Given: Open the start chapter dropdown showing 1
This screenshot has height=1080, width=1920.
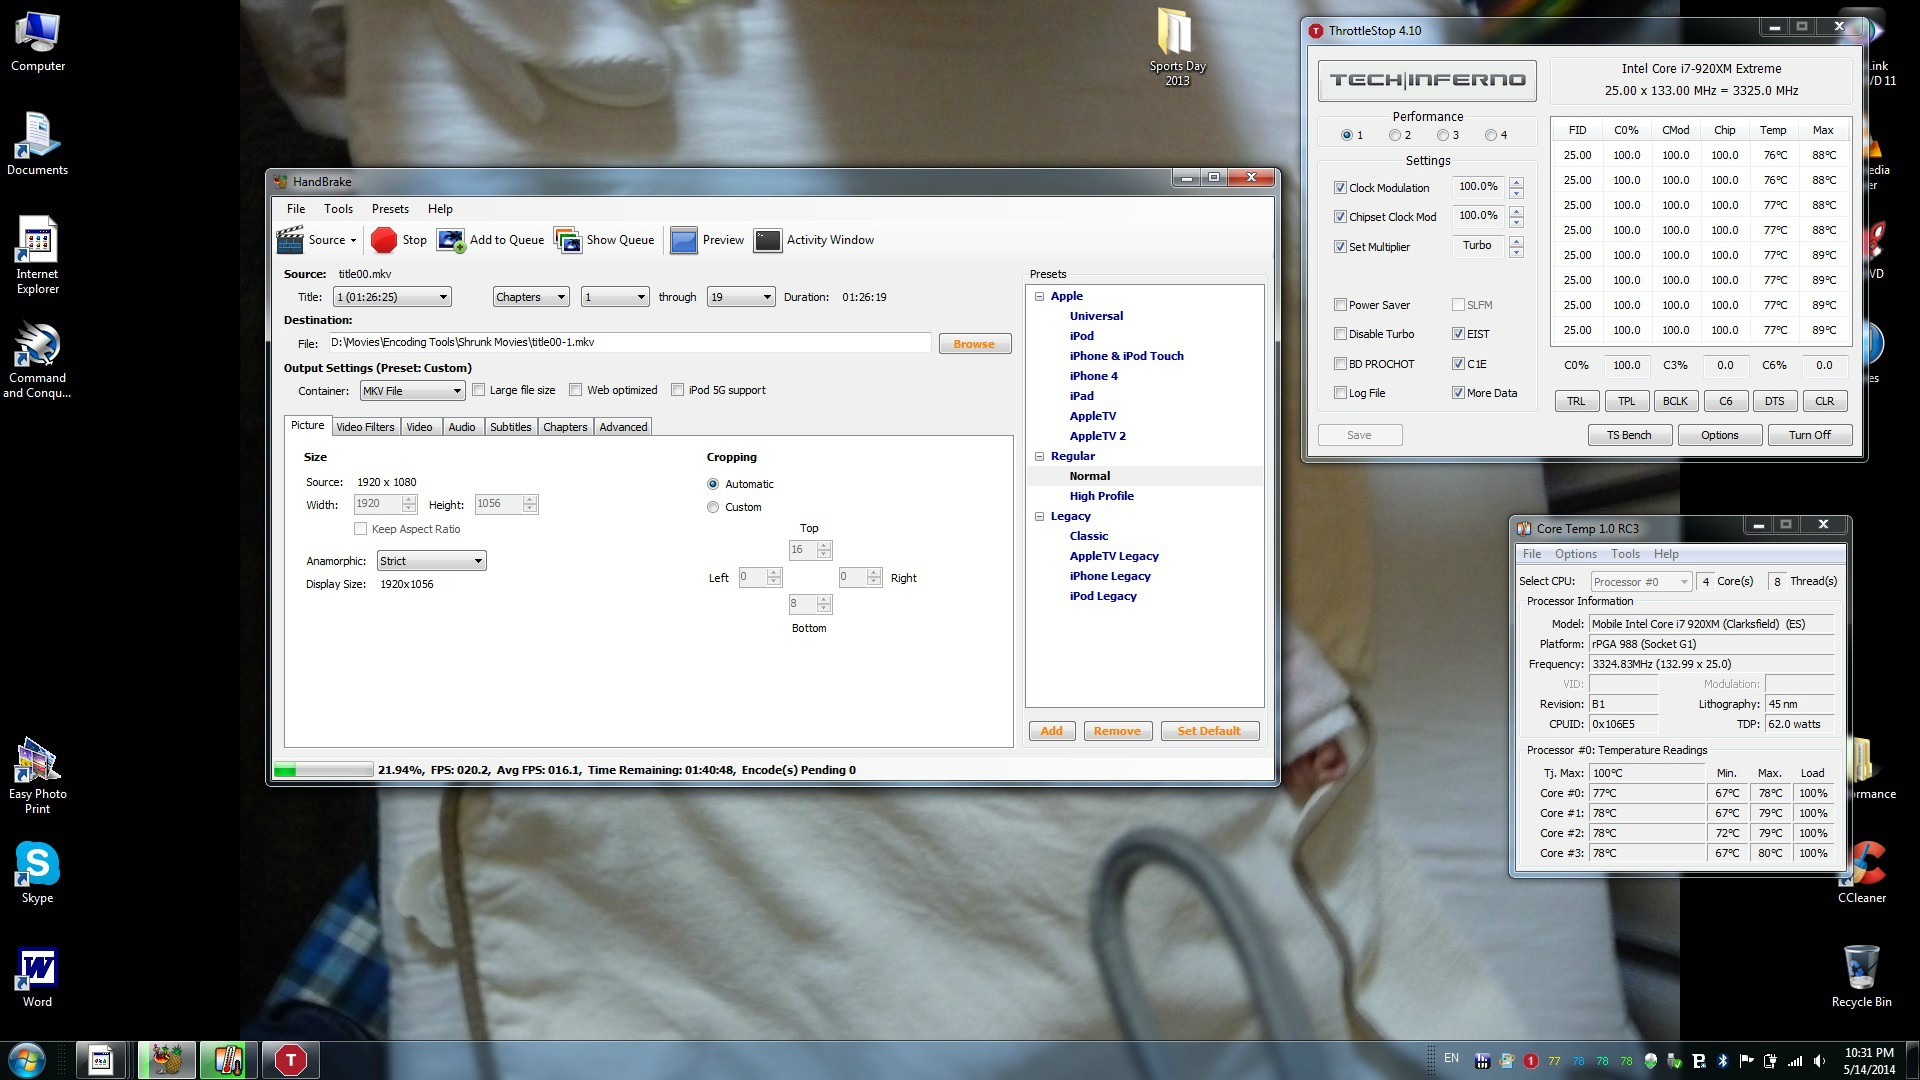Looking at the screenshot, I should point(615,297).
